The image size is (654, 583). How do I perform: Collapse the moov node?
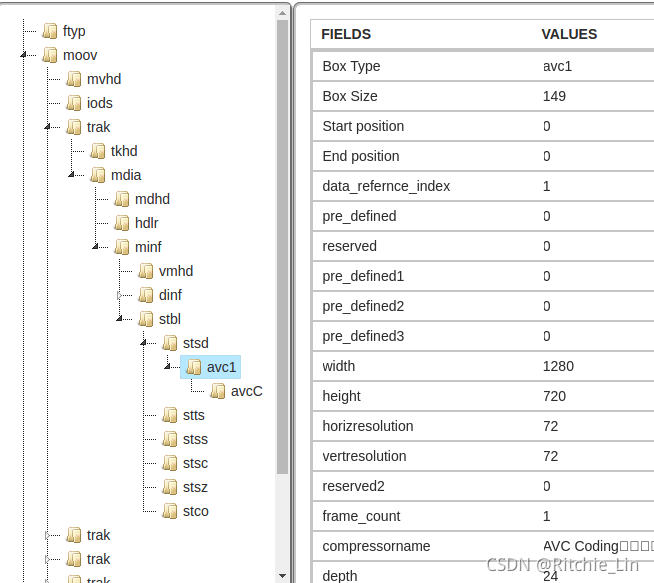23,55
